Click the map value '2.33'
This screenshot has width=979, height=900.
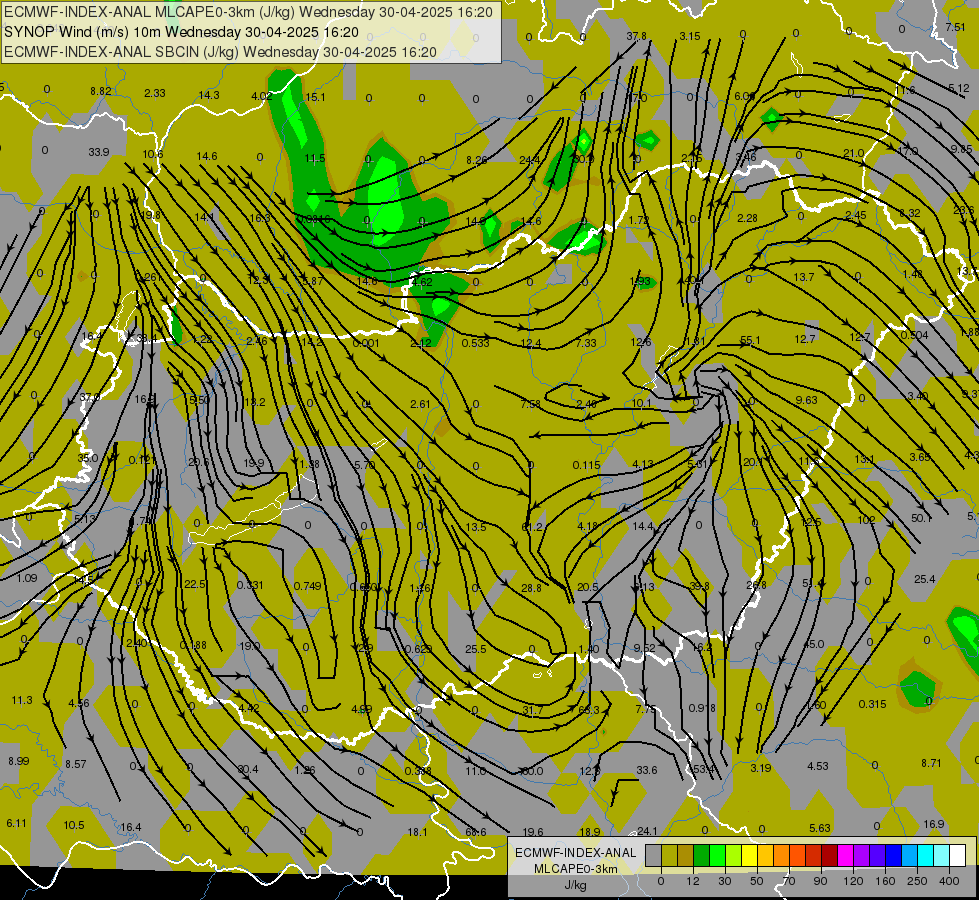[155, 93]
